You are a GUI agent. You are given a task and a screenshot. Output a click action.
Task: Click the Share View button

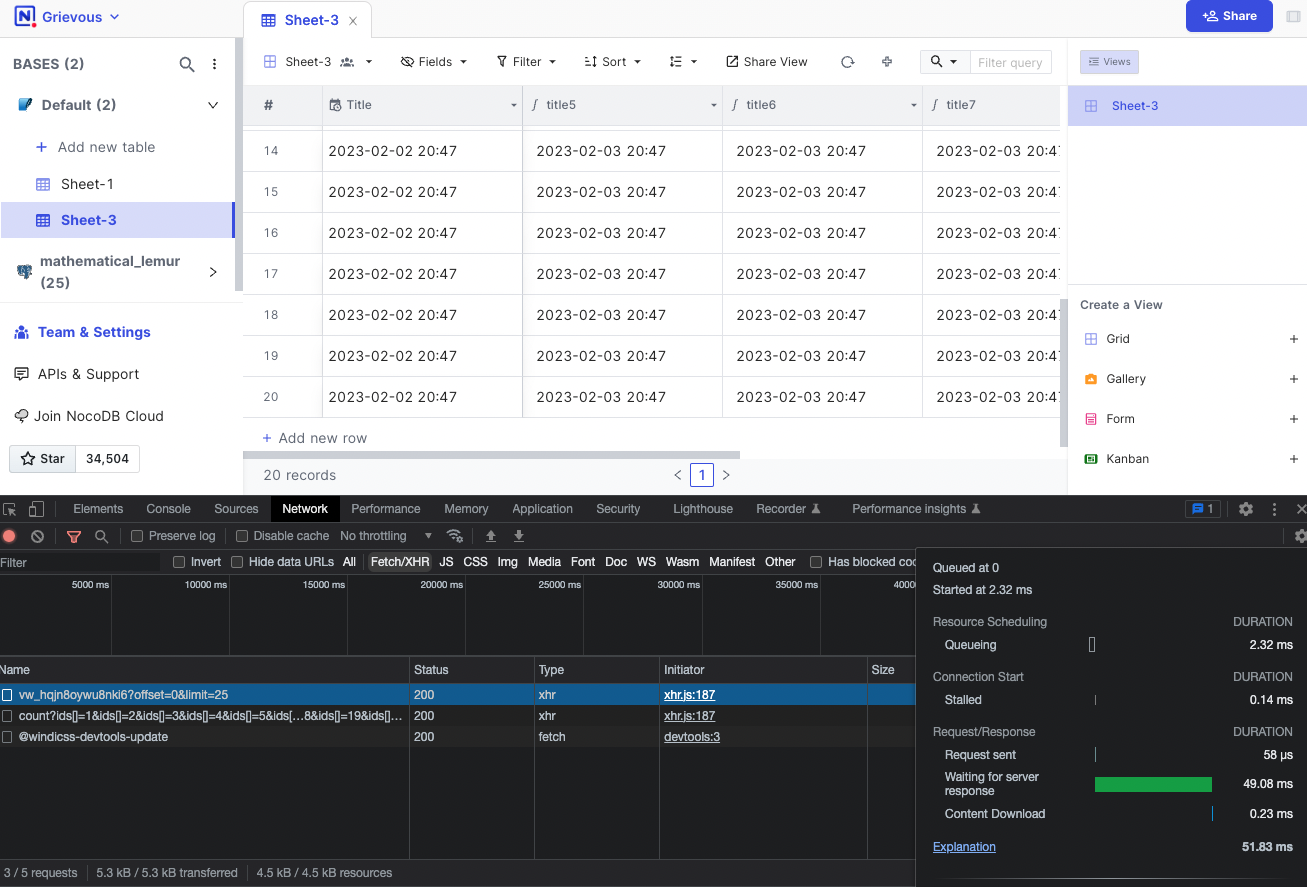pyautogui.click(x=767, y=62)
